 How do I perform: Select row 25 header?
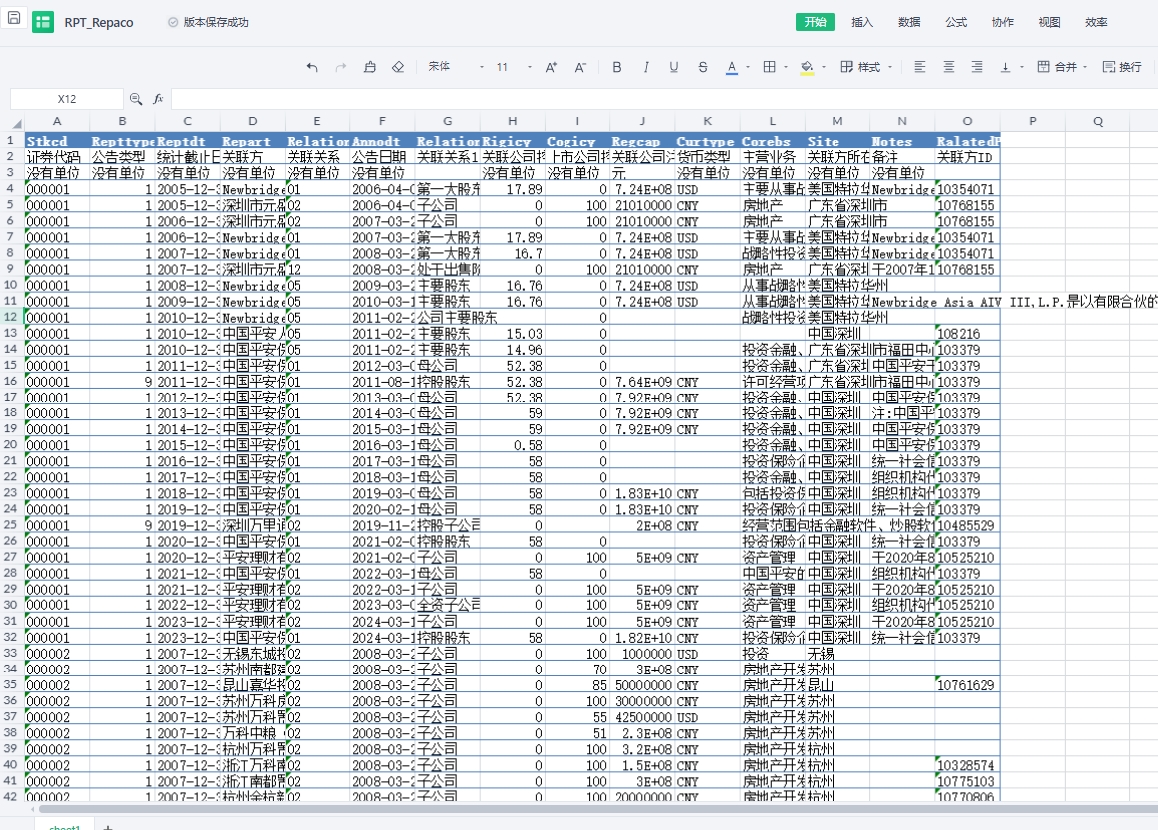[11, 525]
